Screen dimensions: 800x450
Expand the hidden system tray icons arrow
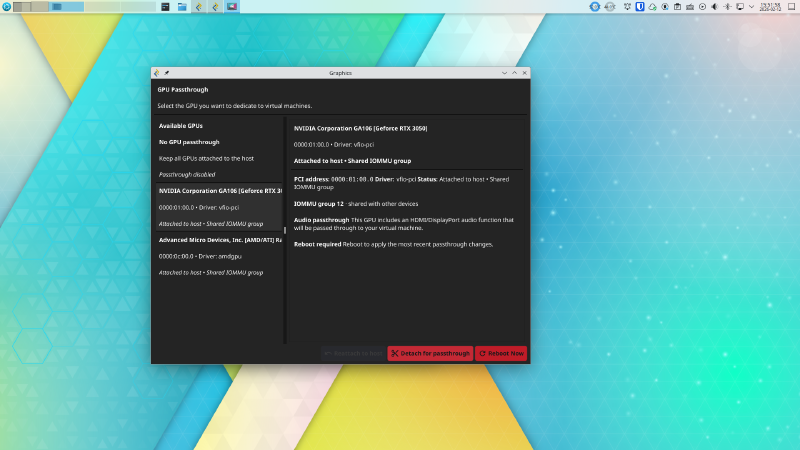[752, 6]
